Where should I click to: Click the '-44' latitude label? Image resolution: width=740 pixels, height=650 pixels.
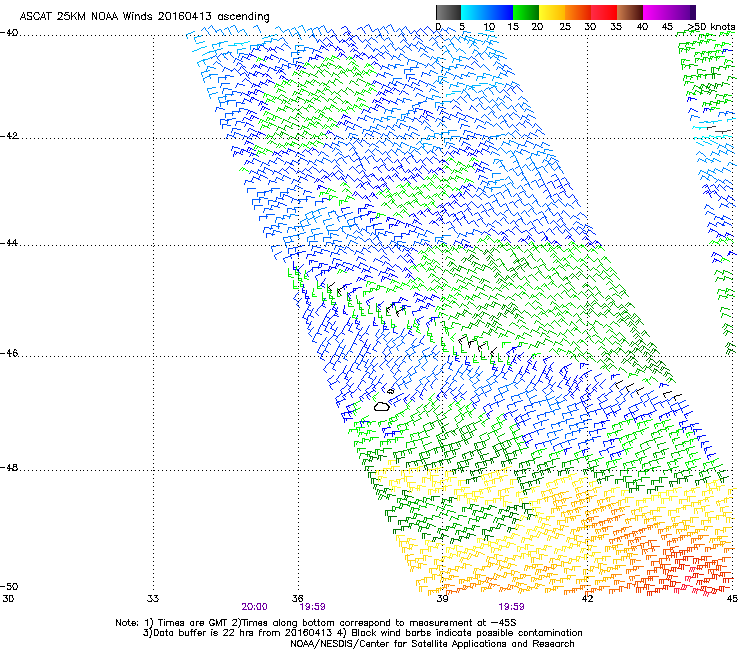click(x=9, y=243)
